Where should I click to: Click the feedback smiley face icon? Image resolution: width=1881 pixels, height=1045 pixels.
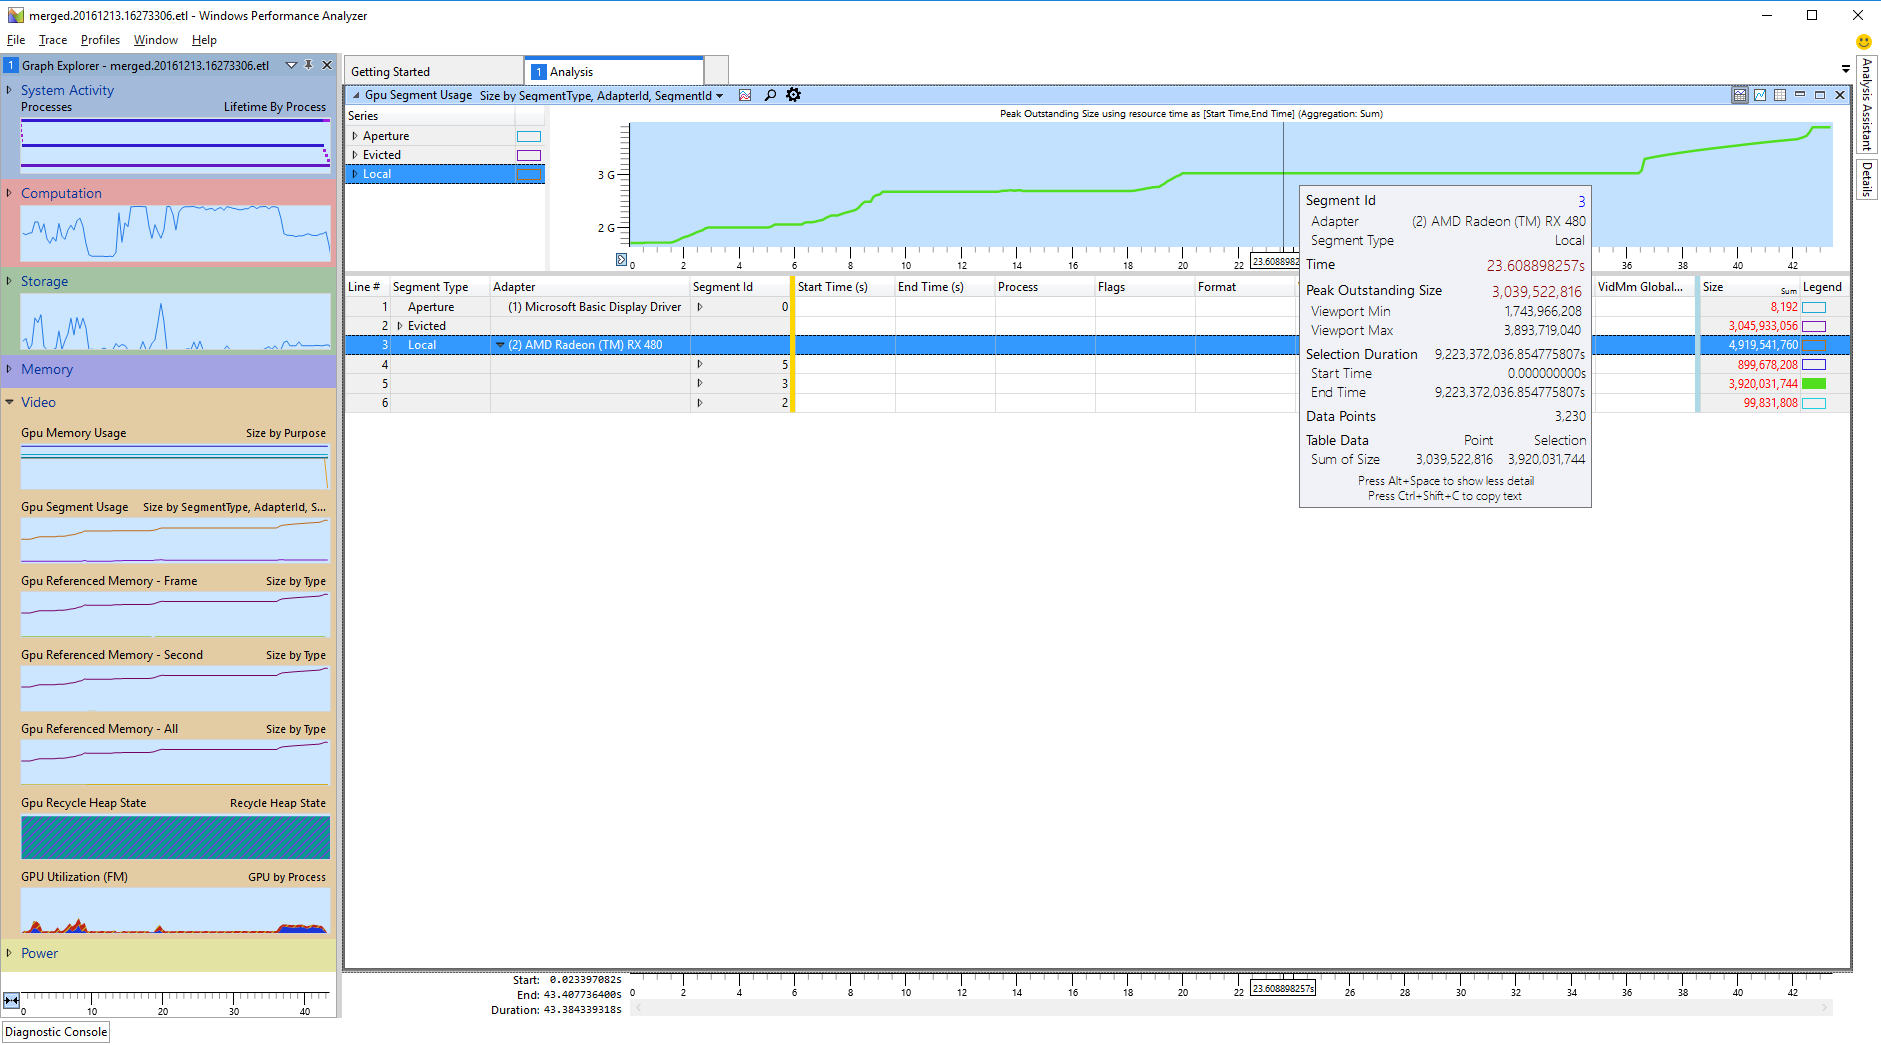(x=1863, y=42)
